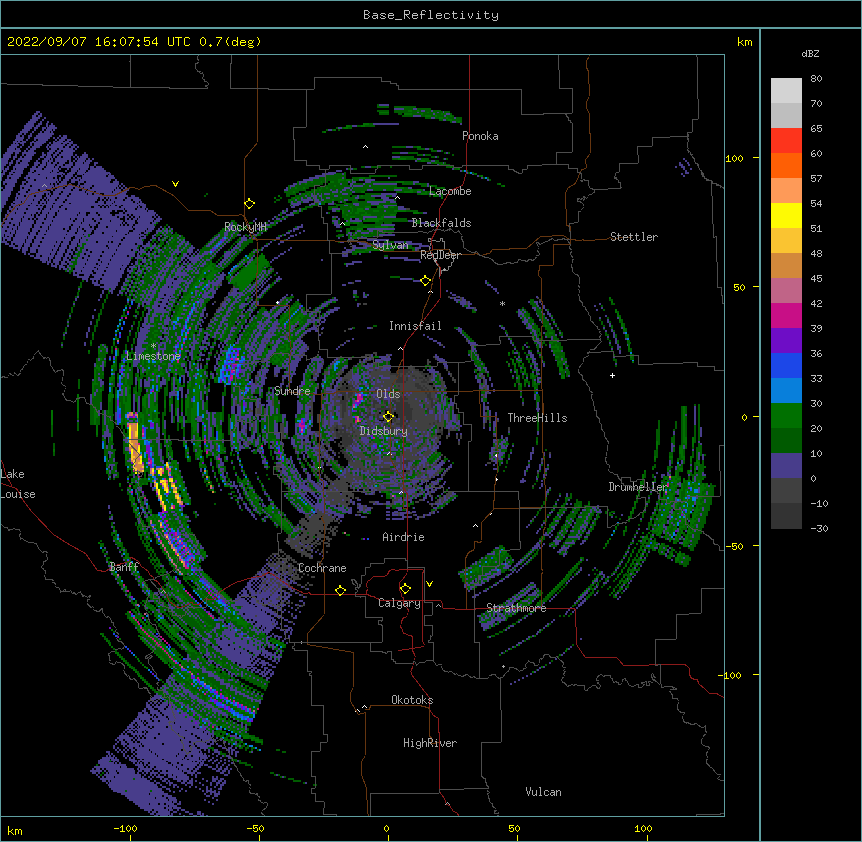
Task: Select the dBZ legend heading
Action: 810,53
